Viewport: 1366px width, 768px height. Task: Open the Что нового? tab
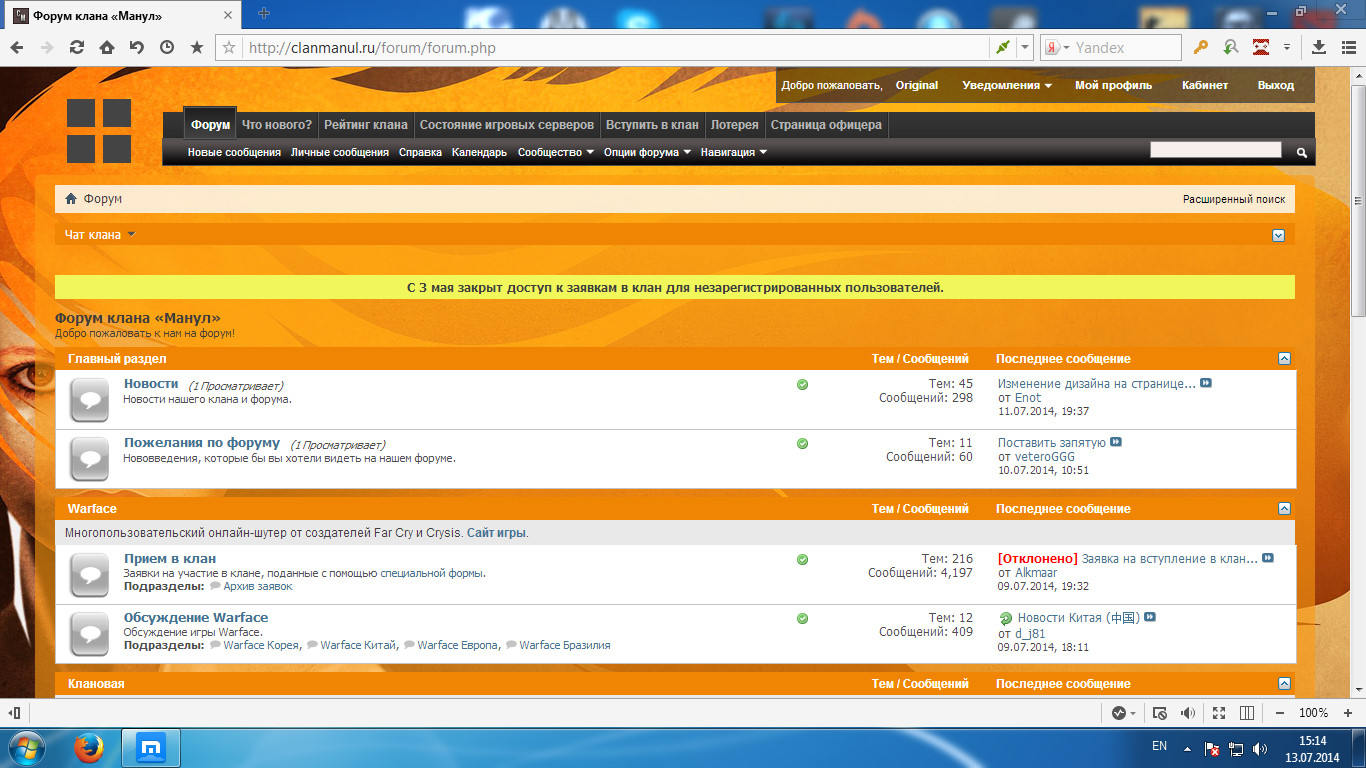(x=277, y=125)
